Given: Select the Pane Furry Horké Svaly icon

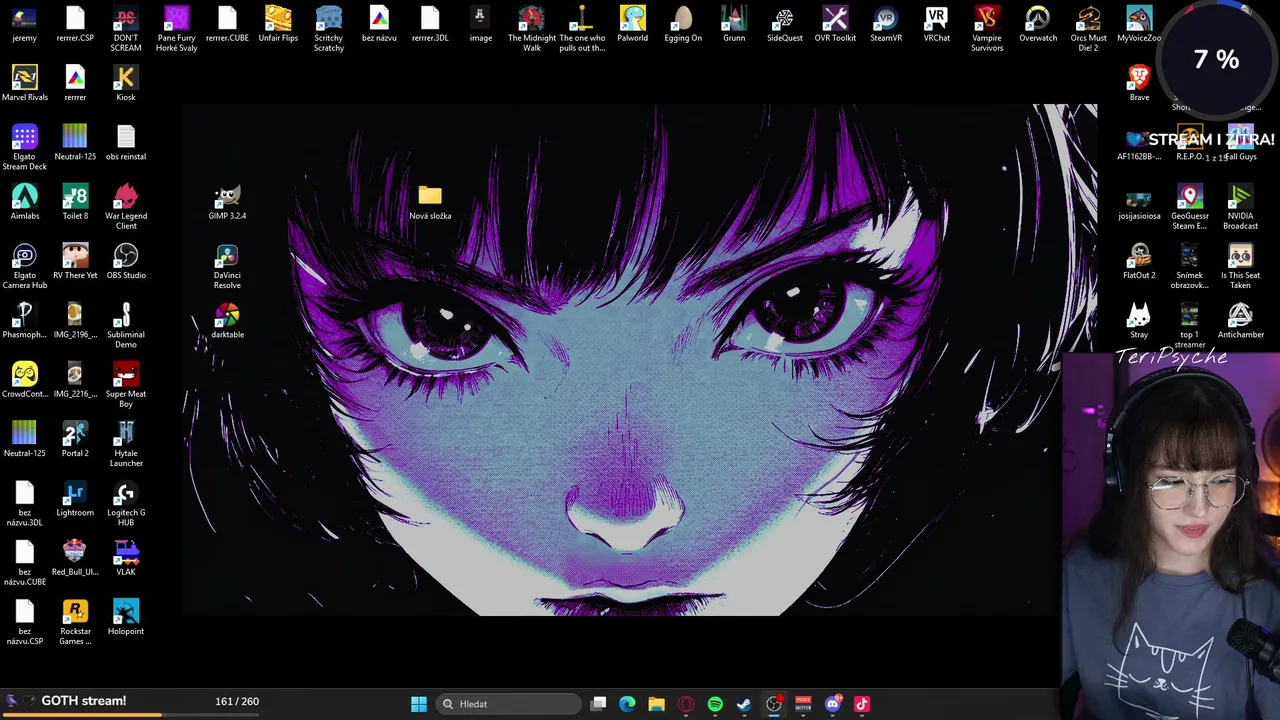Looking at the screenshot, I should 176,28.
